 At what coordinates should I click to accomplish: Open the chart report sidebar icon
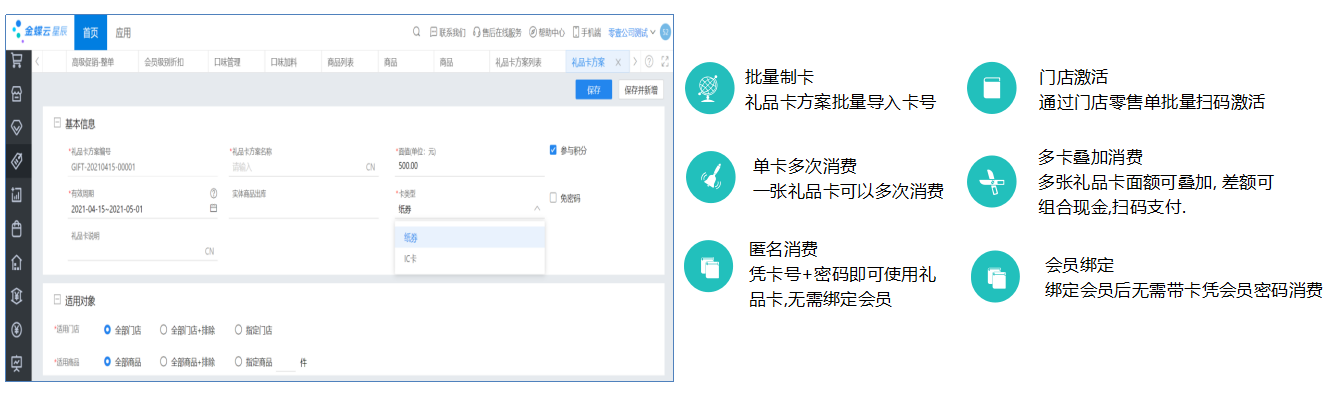[17, 195]
